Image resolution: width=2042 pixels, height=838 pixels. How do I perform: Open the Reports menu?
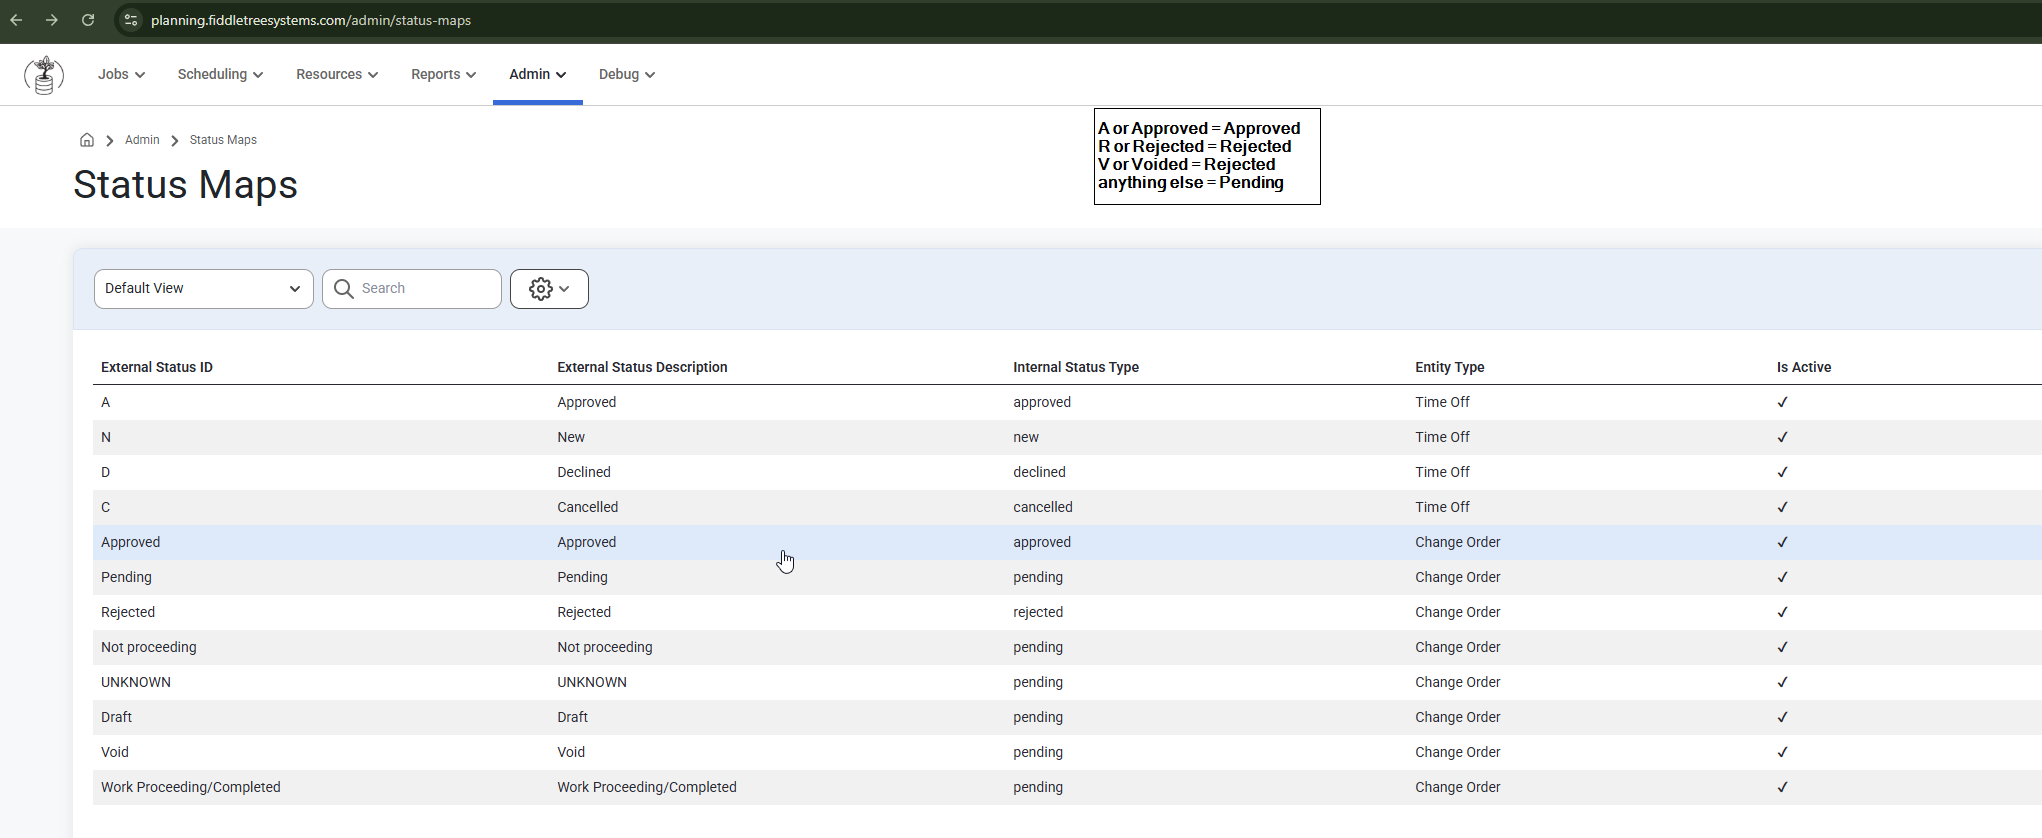(443, 74)
